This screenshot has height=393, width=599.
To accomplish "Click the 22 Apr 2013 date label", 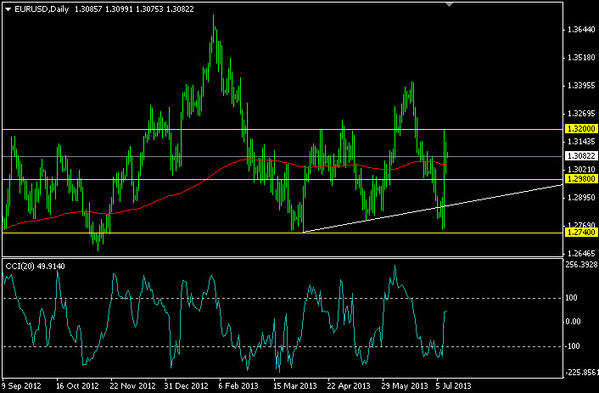I will pos(349,386).
